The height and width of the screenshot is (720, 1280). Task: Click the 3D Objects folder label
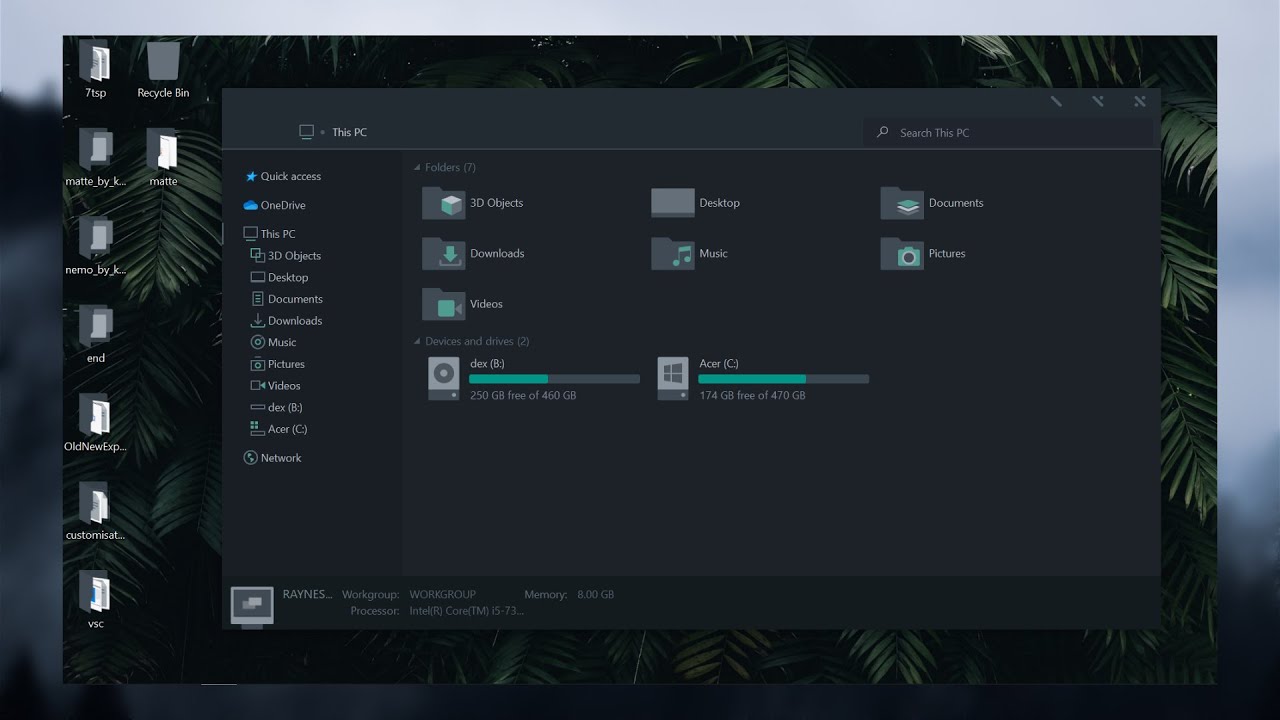tap(497, 203)
